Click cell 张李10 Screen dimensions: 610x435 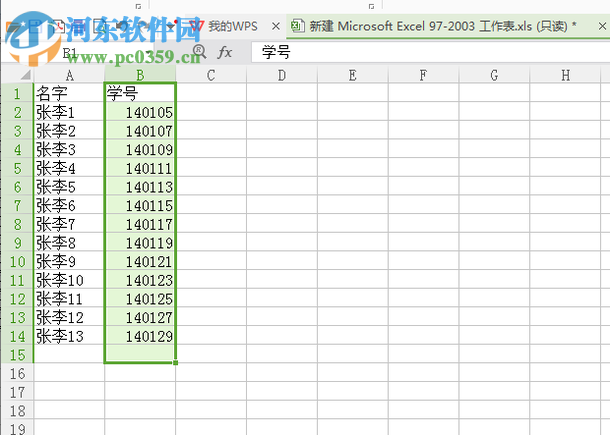(69, 280)
